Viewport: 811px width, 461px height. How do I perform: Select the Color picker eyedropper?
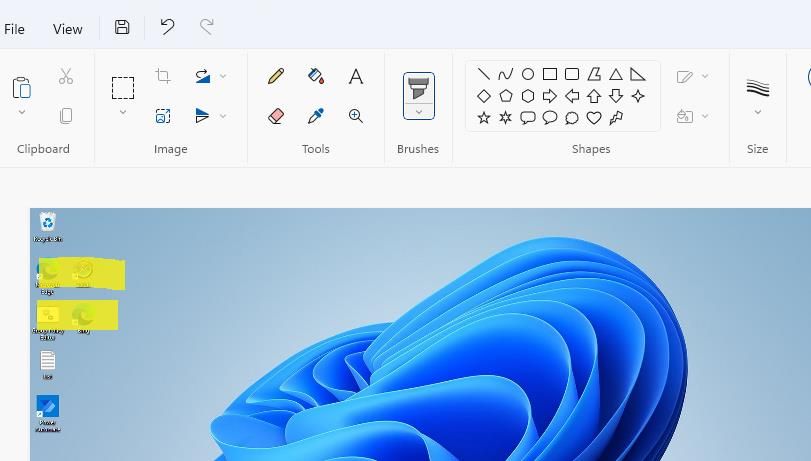point(316,115)
